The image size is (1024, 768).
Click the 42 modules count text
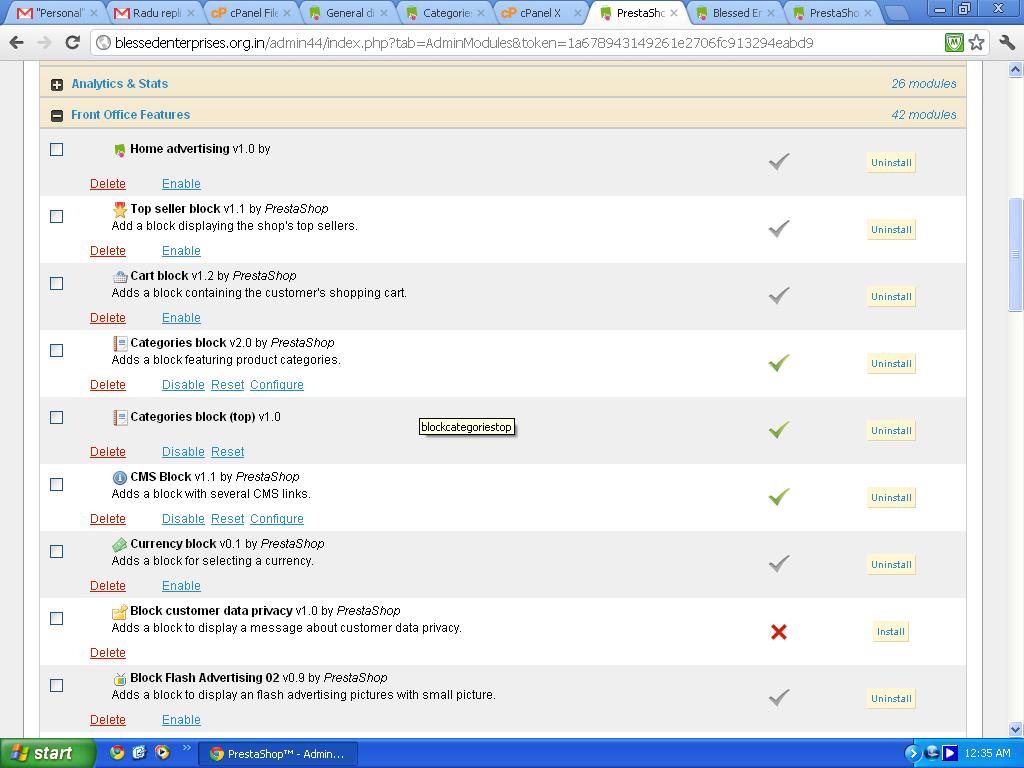923,115
